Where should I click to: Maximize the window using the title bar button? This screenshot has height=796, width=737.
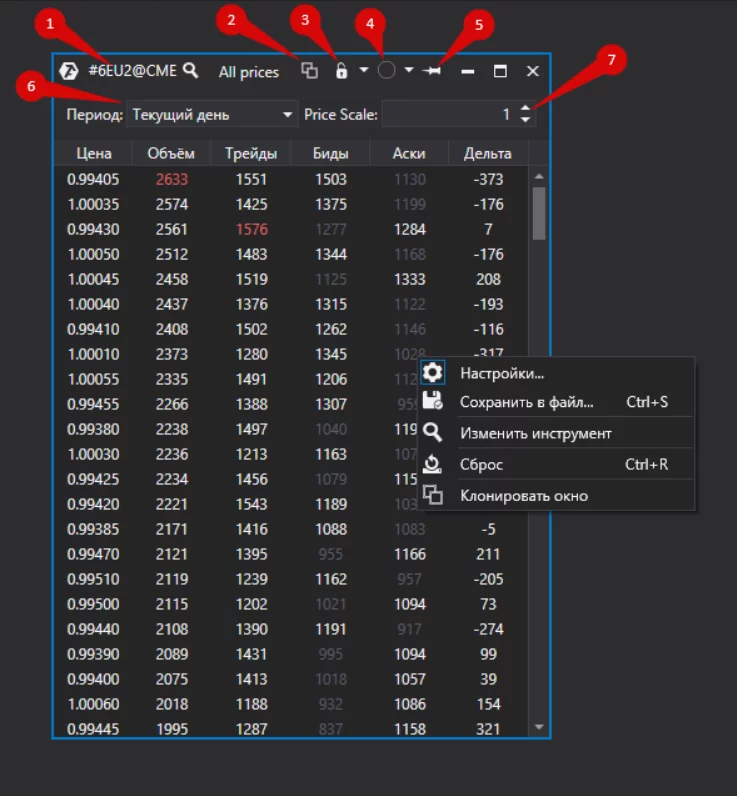(500, 71)
